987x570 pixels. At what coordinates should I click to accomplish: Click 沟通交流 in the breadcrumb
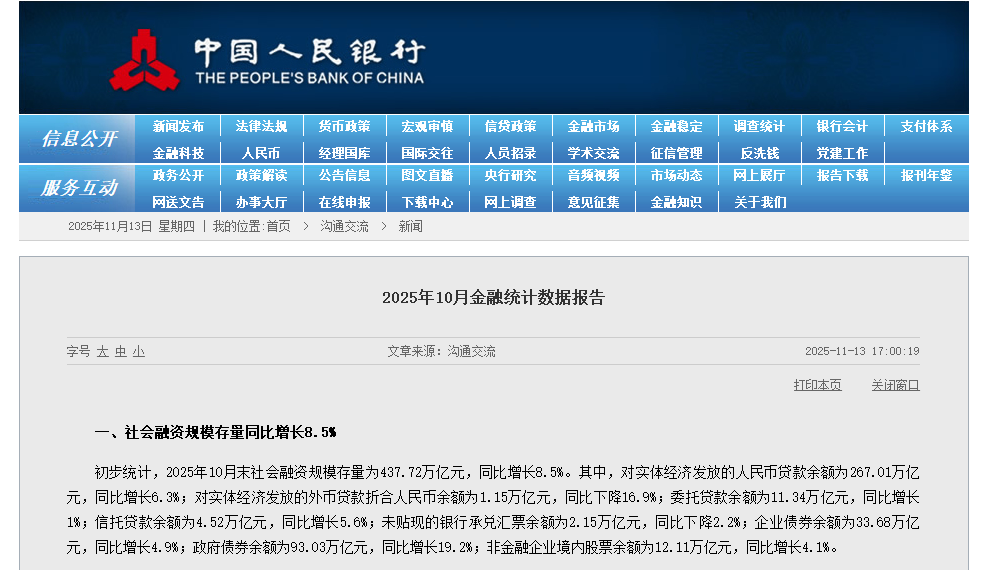coord(344,226)
